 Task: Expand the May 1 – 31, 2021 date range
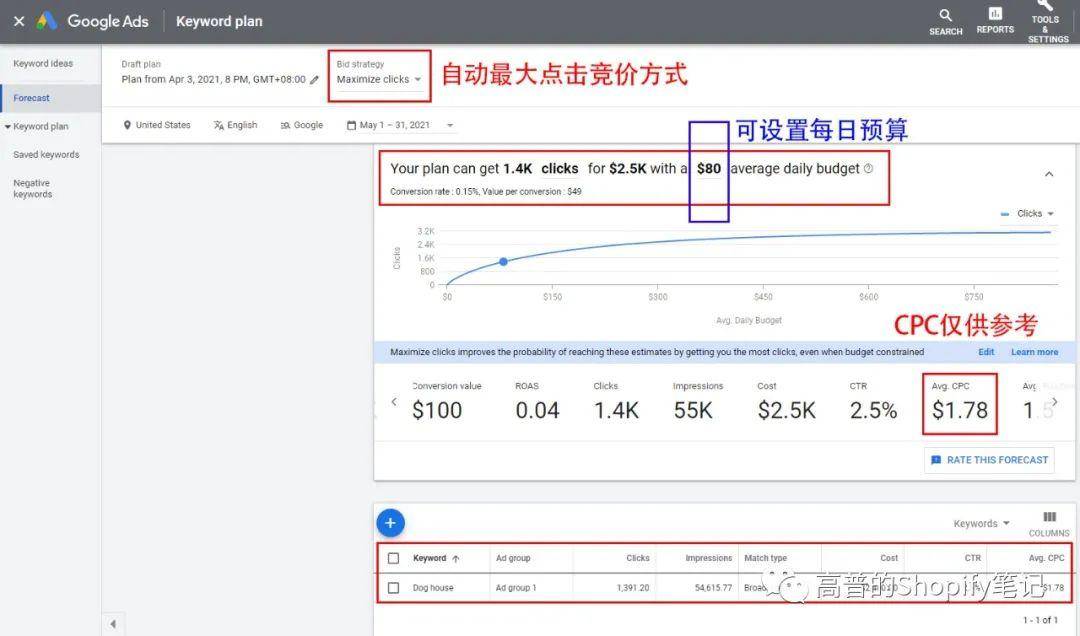(x=400, y=125)
